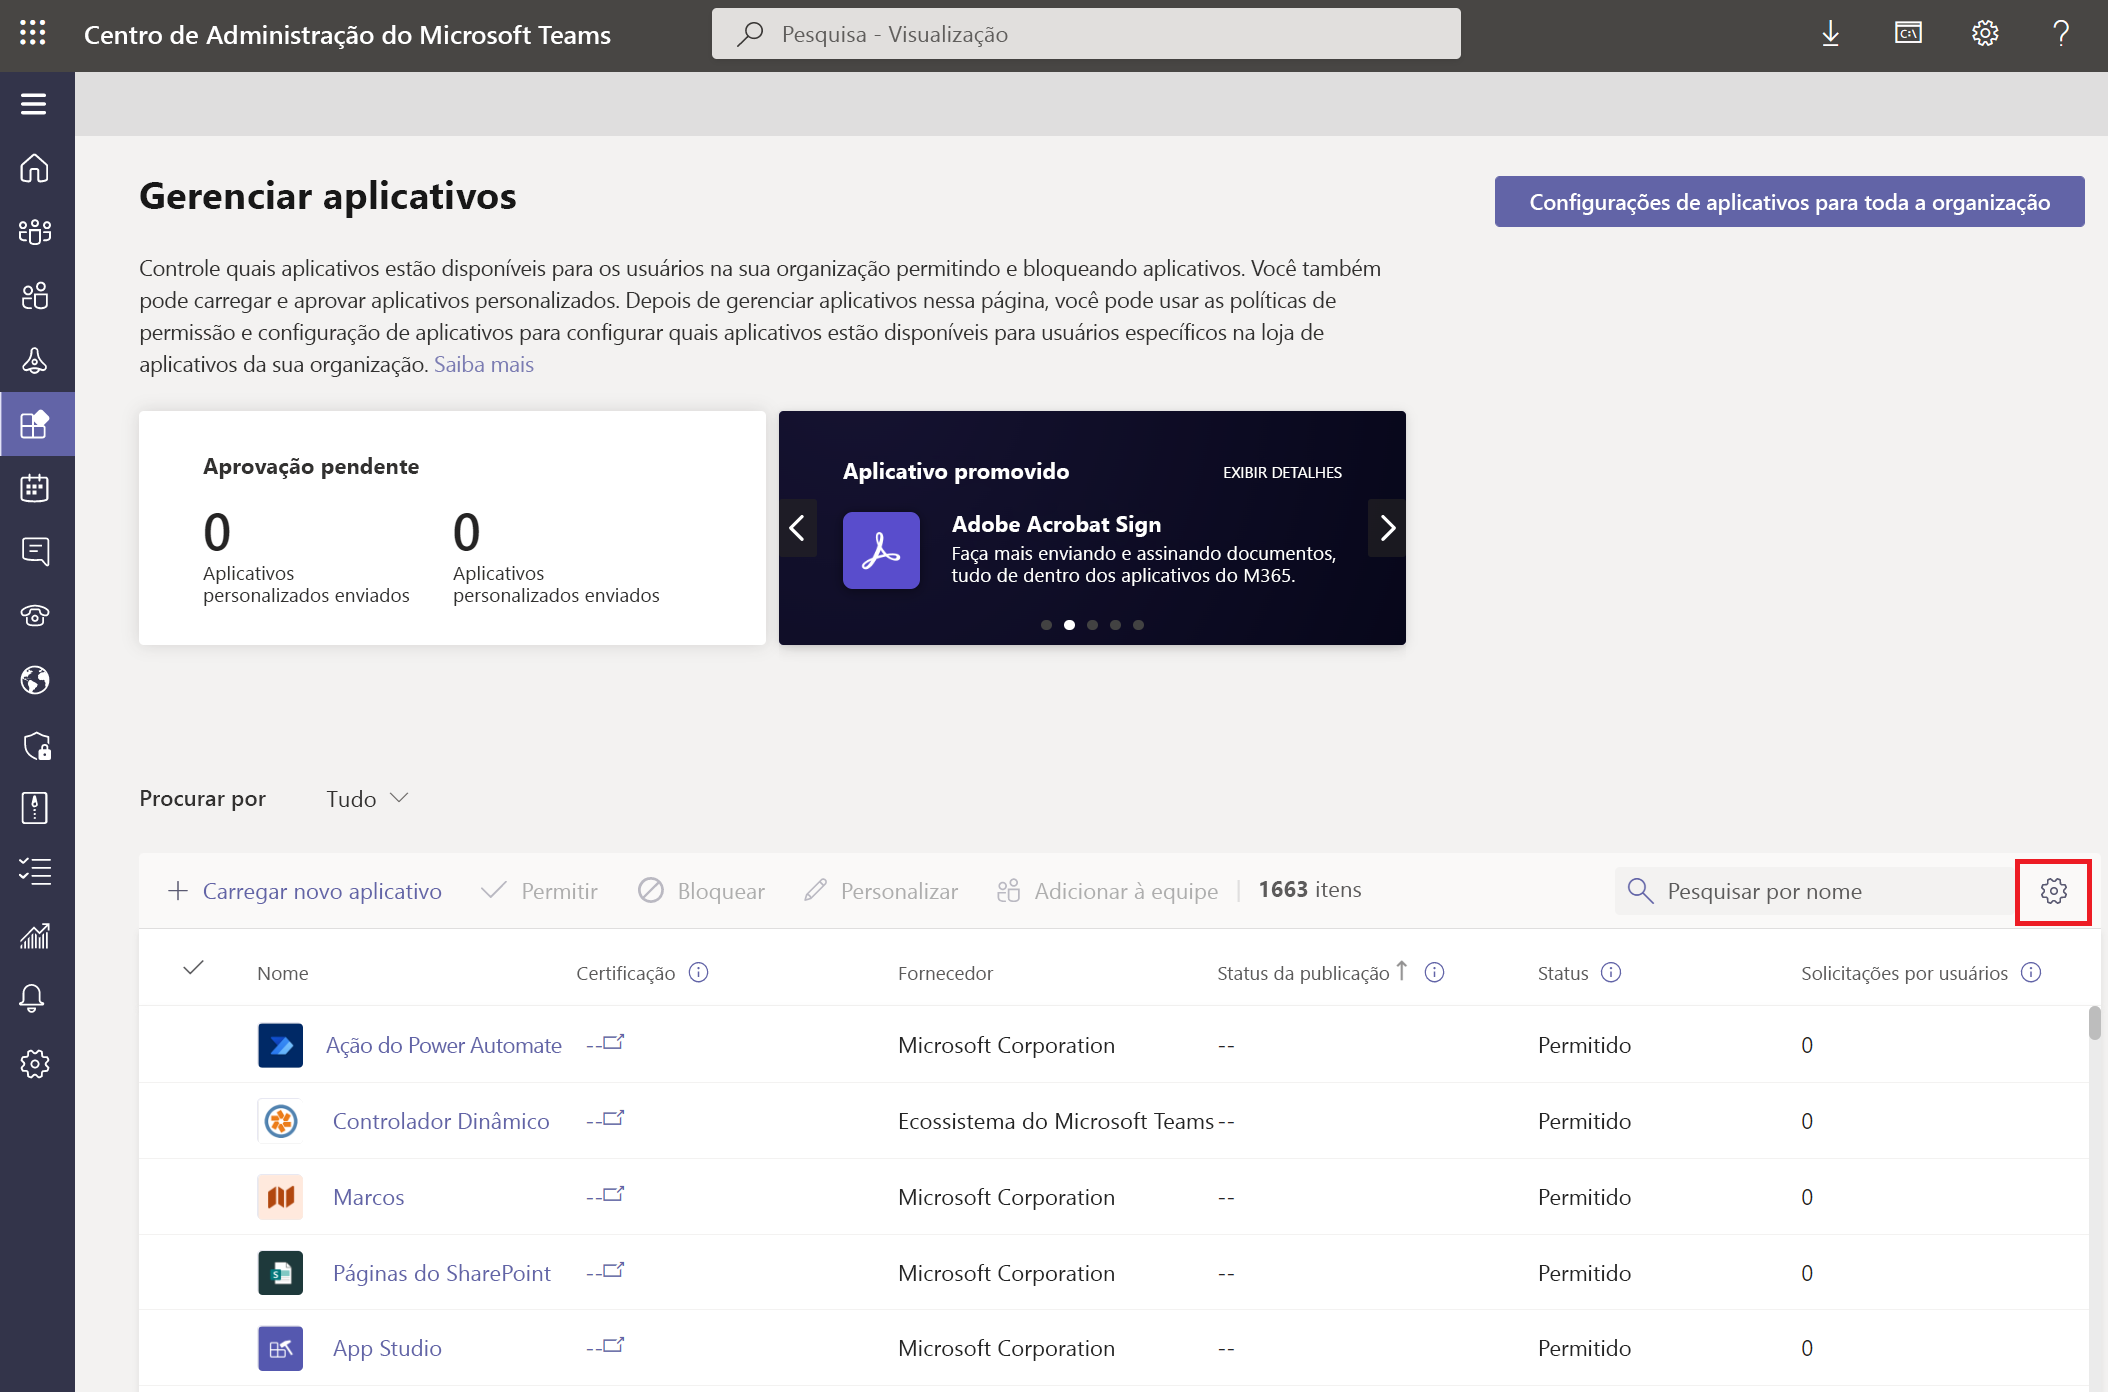Show next promoted app with right arrow
Viewport: 2108px width, 1392px height.
click(x=1387, y=528)
